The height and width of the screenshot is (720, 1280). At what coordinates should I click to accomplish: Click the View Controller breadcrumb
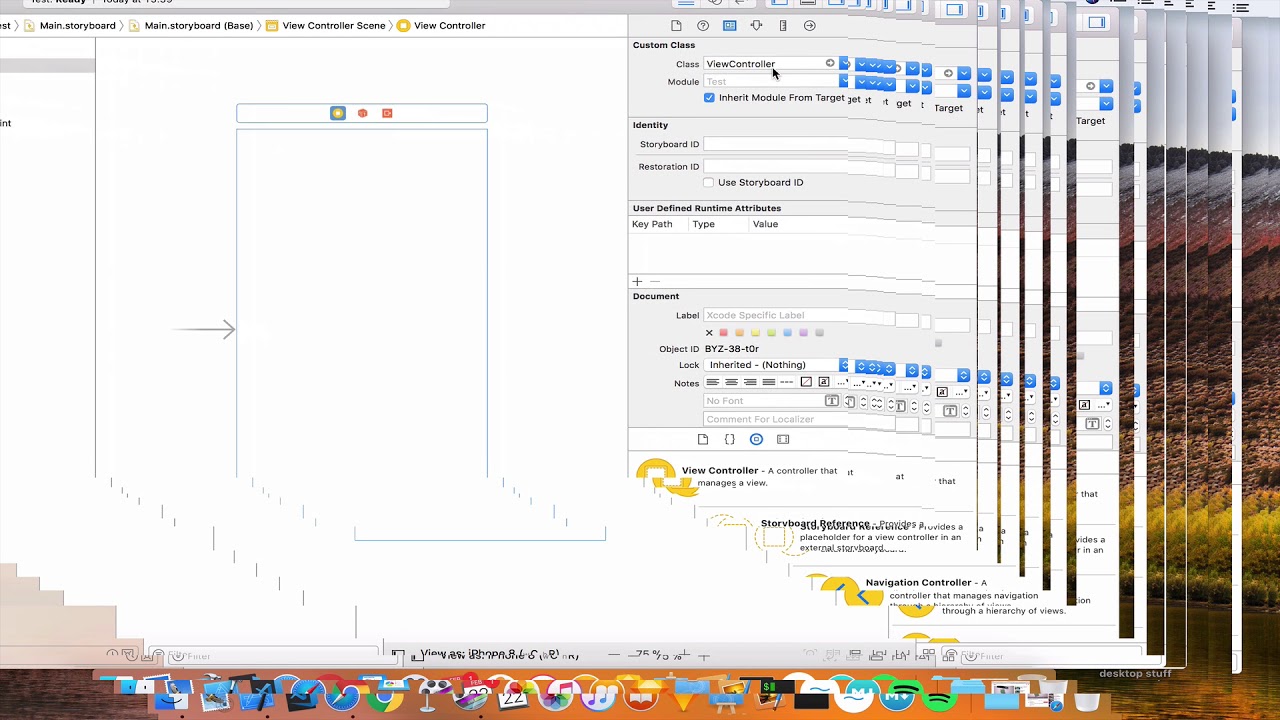pyautogui.click(x=441, y=25)
